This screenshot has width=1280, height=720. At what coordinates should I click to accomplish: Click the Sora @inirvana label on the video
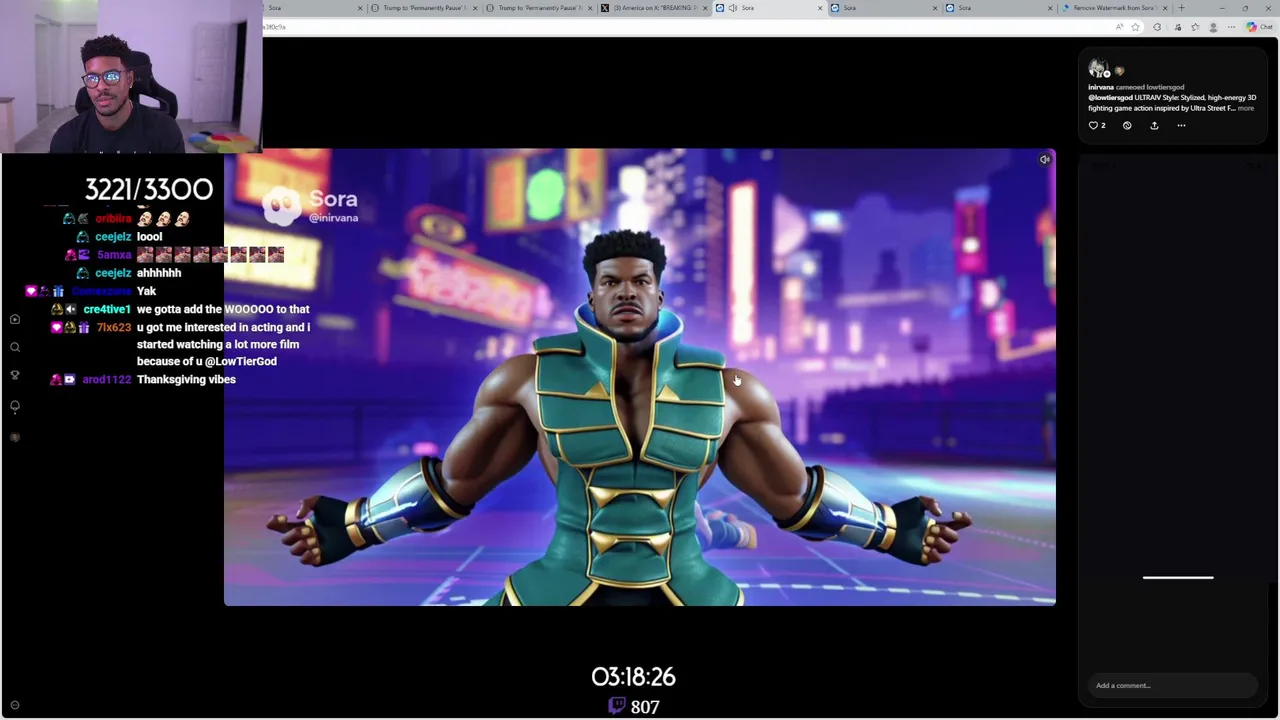pos(312,205)
